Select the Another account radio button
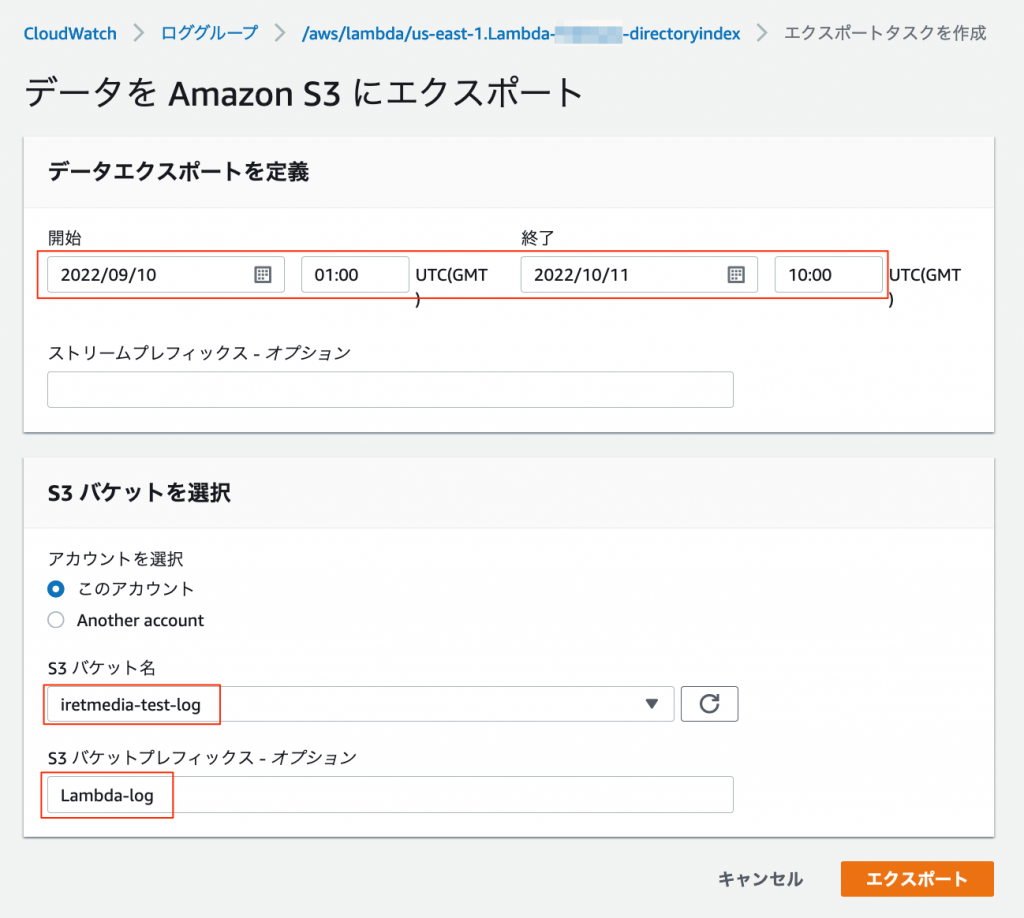The height and width of the screenshot is (918, 1024). coord(56,620)
